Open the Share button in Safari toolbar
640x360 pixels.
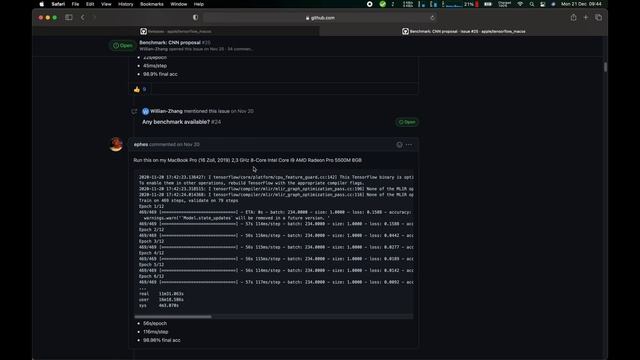573,17
